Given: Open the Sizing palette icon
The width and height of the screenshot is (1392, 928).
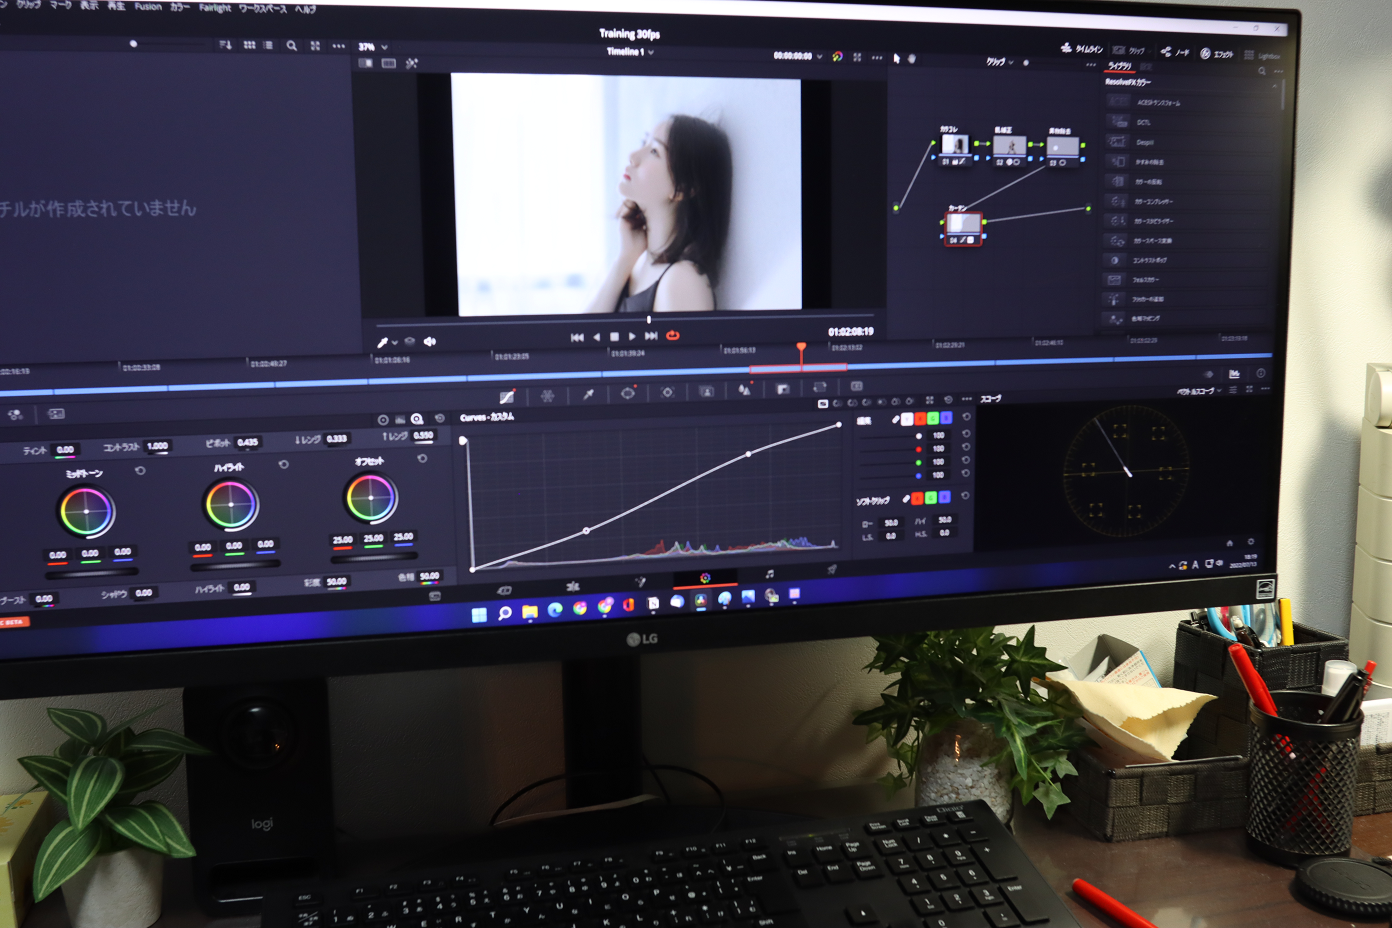Looking at the screenshot, I should [820, 387].
